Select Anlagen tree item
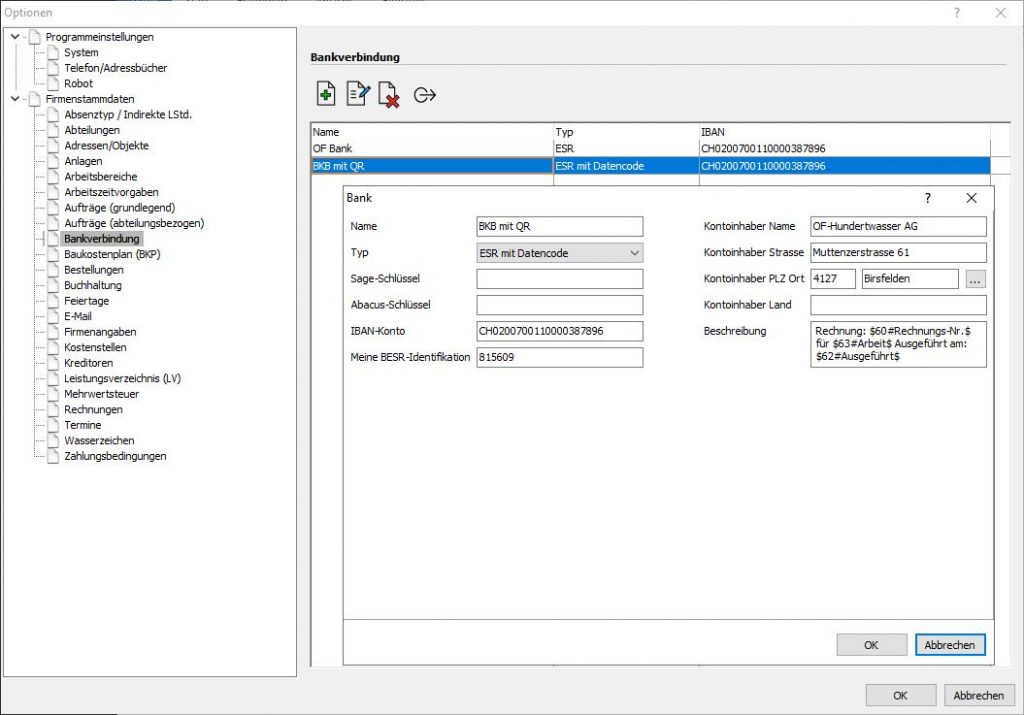Screen dimensions: 1024x715 point(83,161)
